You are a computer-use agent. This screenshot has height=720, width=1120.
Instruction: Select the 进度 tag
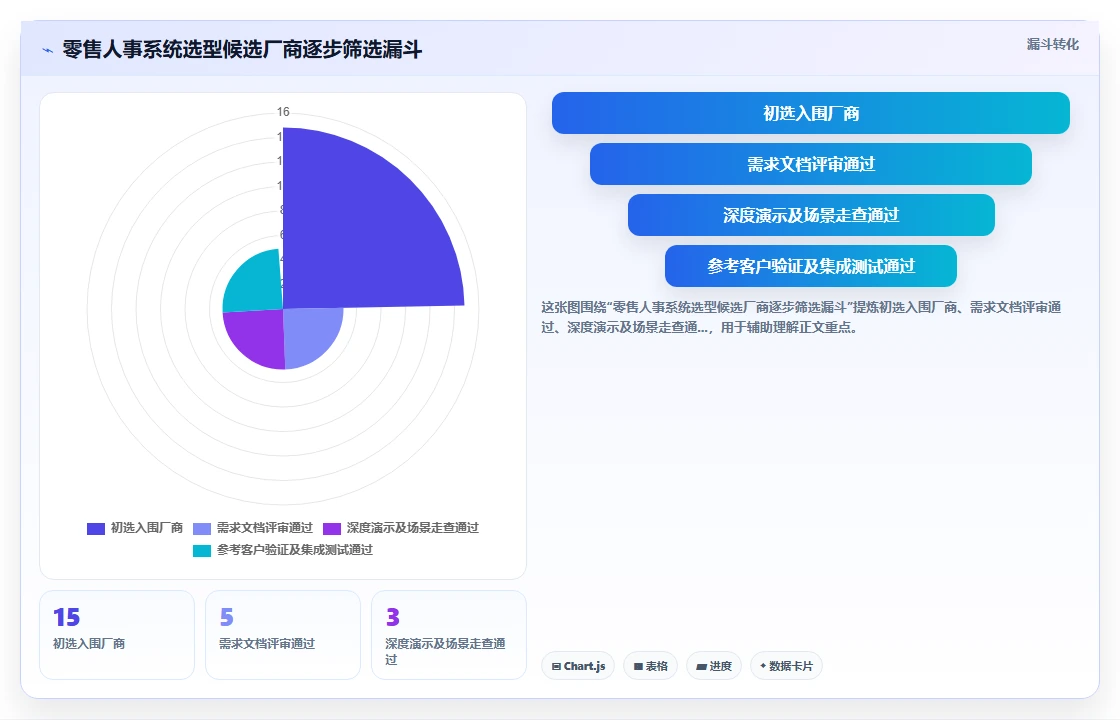click(x=714, y=666)
